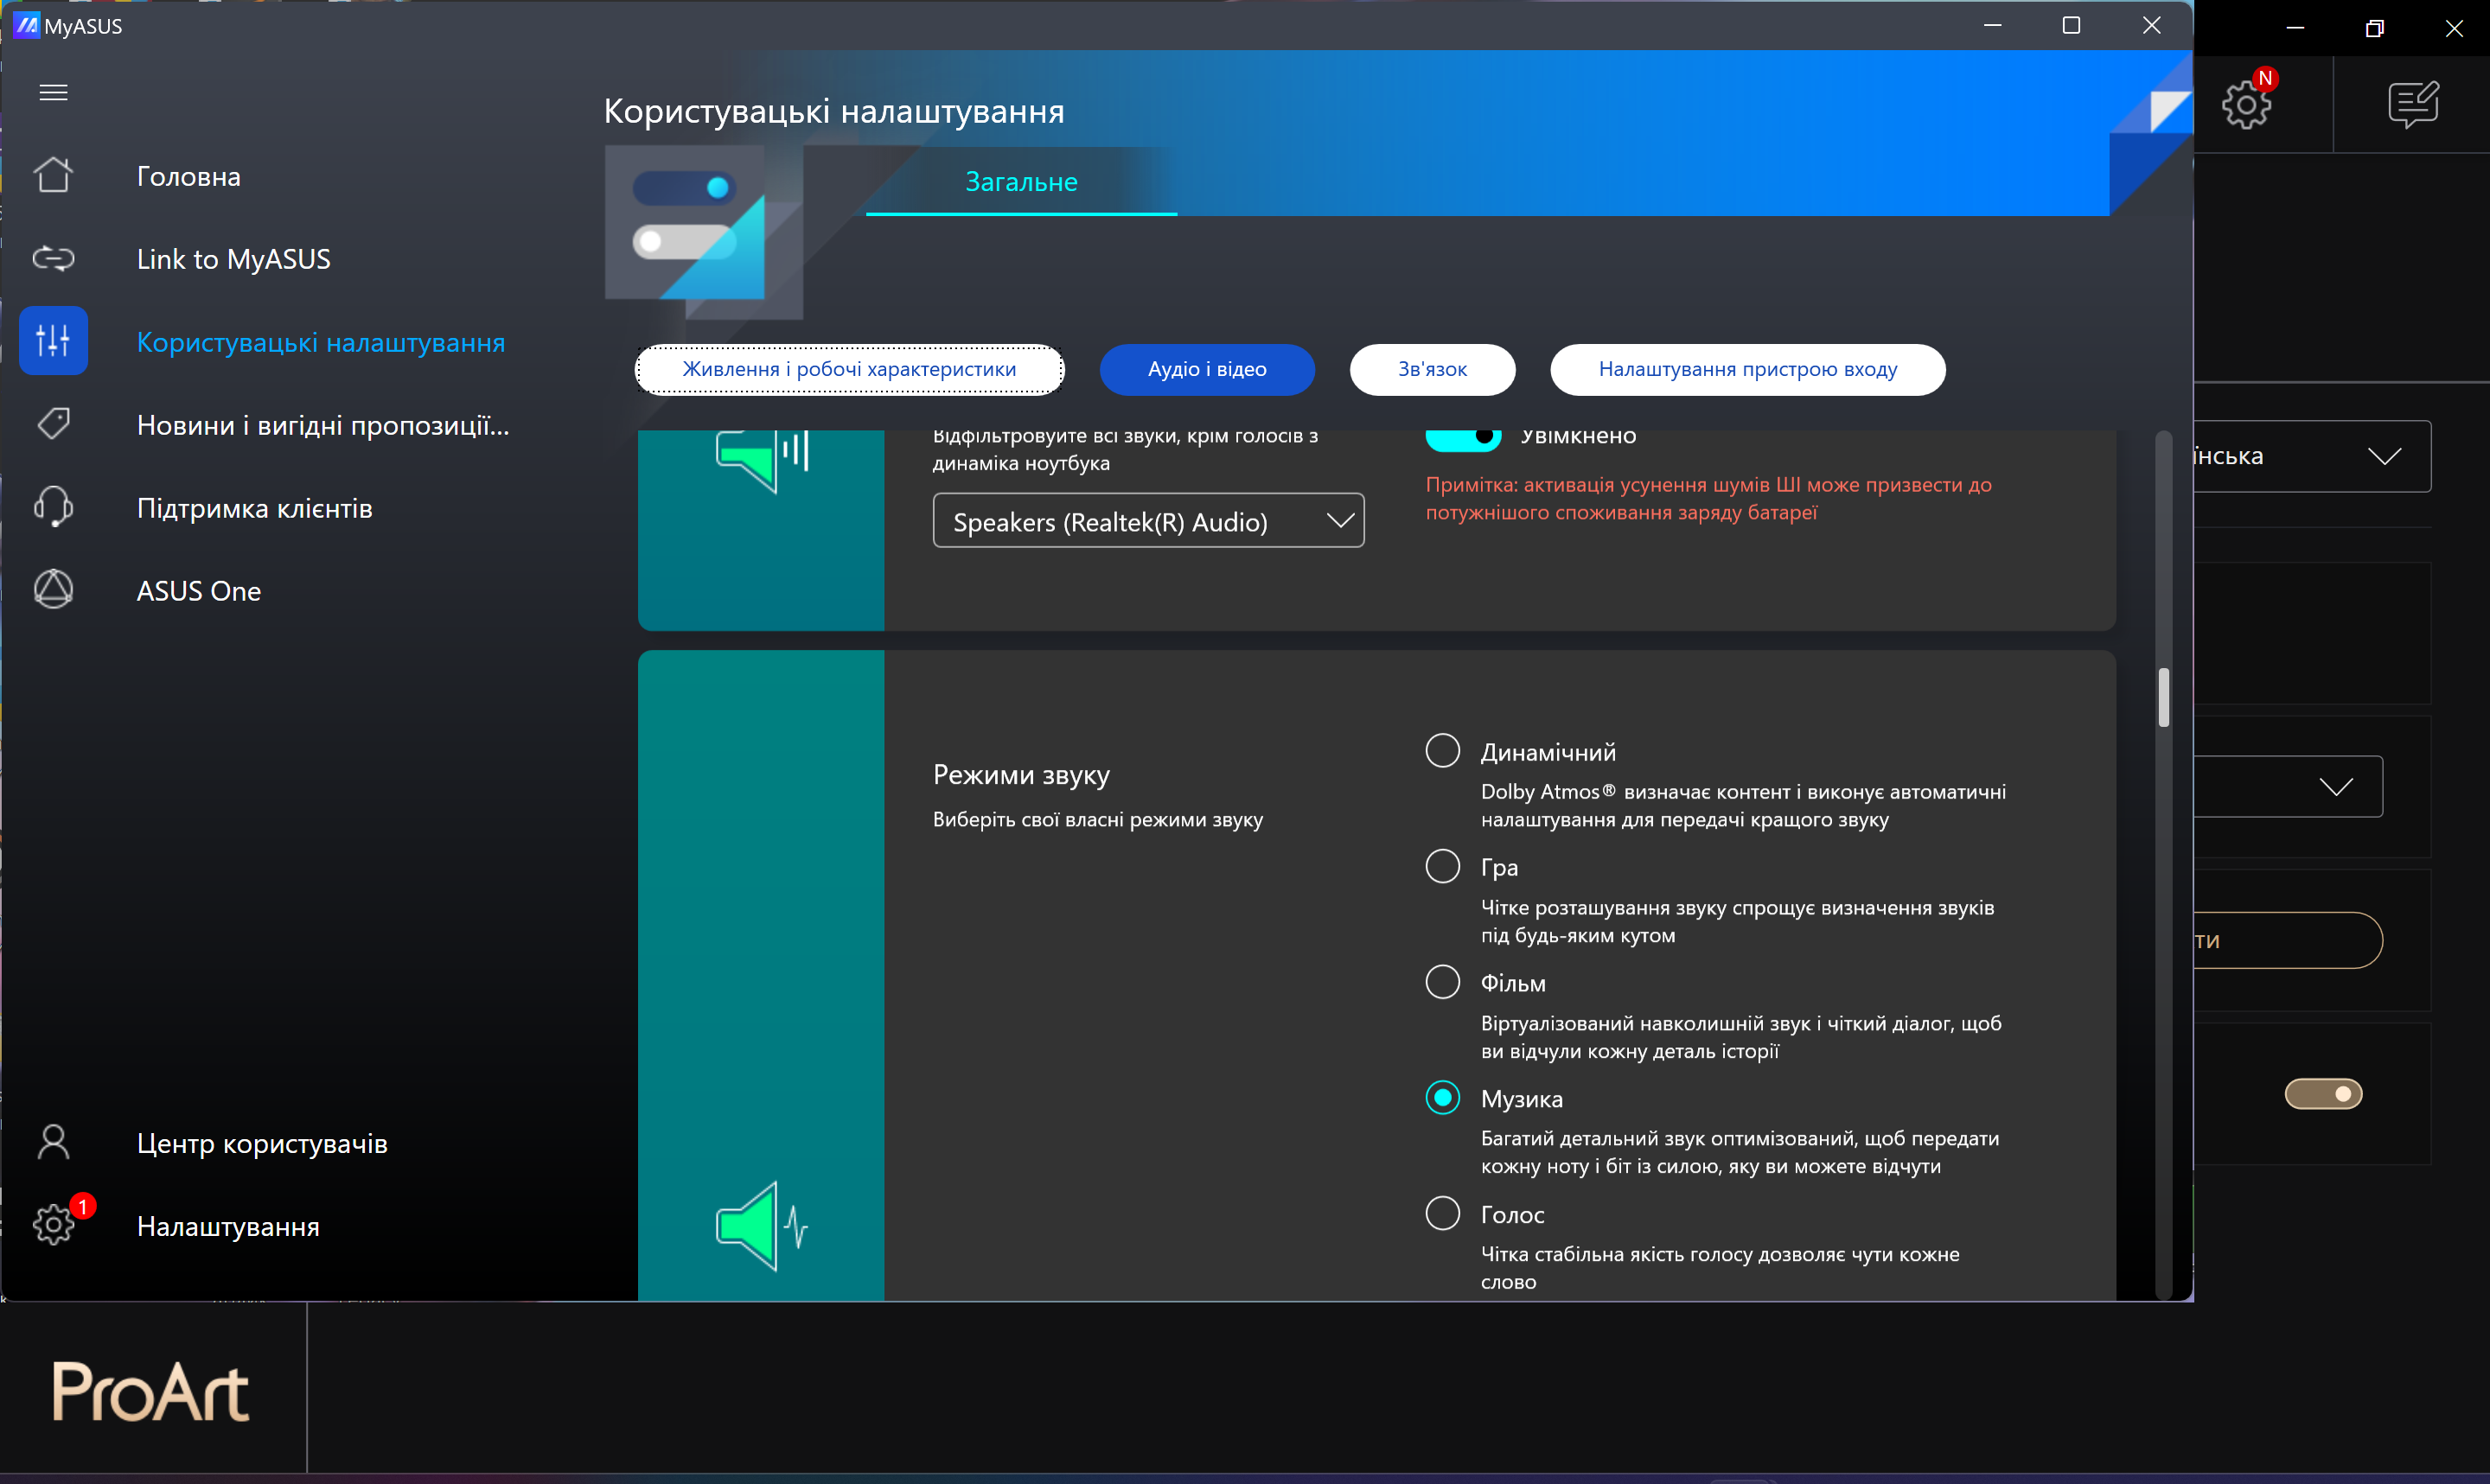Select the Динамічний sound mode
Viewport: 2490px width, 1484px height.
click(1442, 751)
